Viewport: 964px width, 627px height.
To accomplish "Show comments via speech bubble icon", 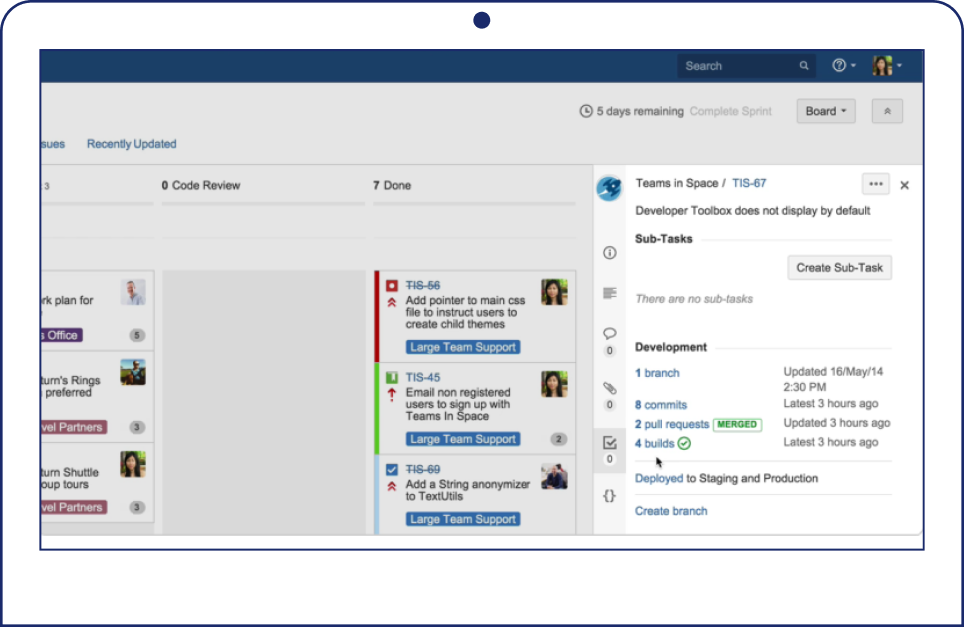I will tap(609, 334).
